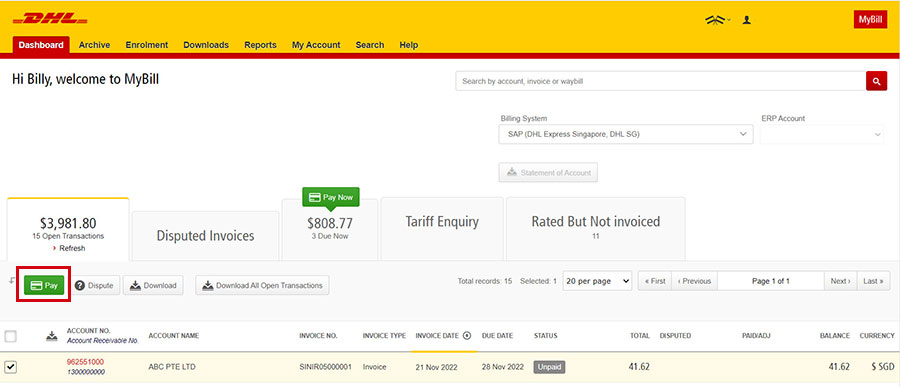Go to the Enrolment menu
The width and height of the screenshot is (900, 387).
147,45
